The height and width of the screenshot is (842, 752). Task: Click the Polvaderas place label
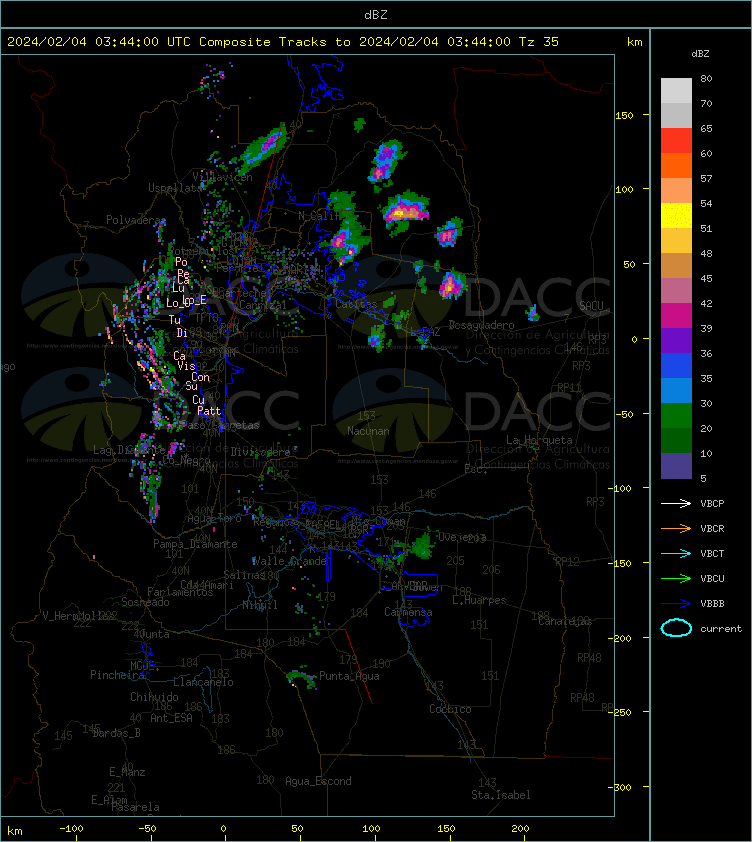[135, 220]
